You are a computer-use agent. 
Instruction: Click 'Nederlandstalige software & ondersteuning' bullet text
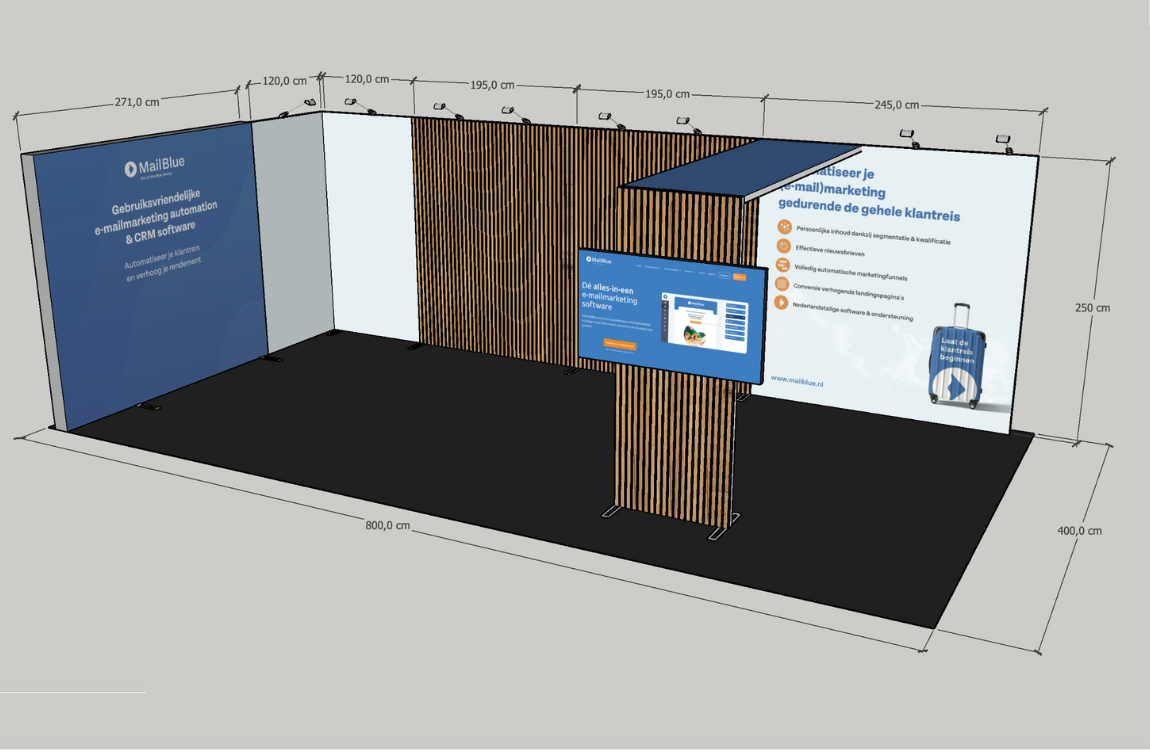(852, 311)
